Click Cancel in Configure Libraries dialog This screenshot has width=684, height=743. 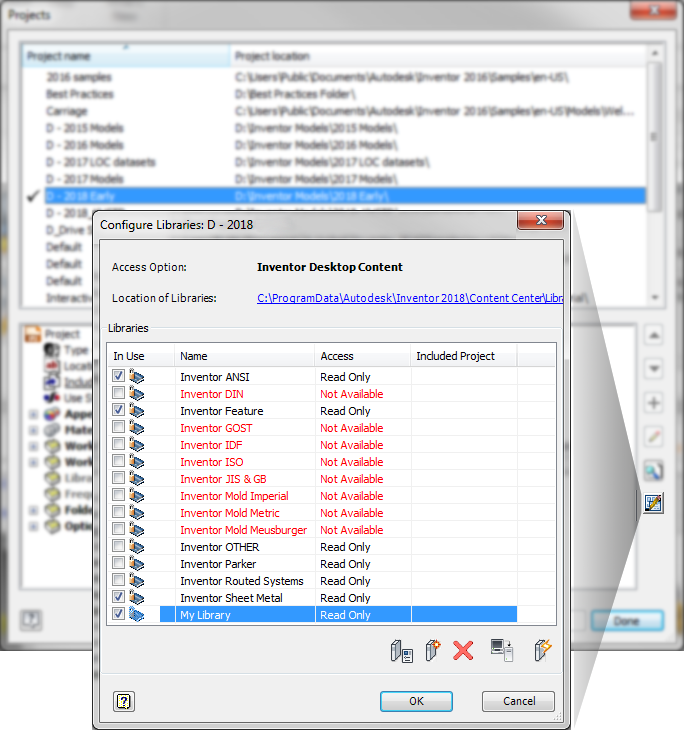[x=518, y=701]
